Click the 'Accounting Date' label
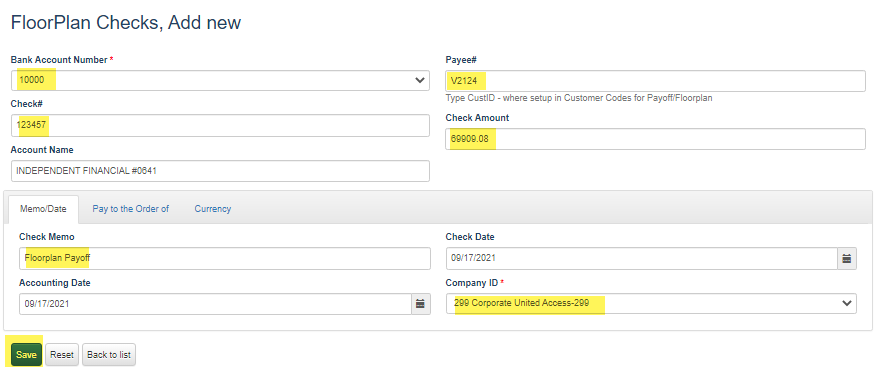This screenshot has width=875, height=367. tap(55, 283)
